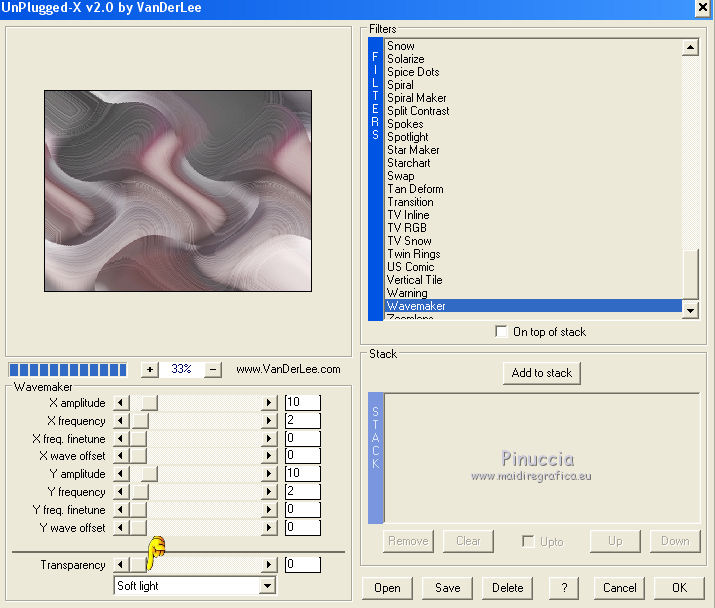Click the Delete button

point(508,588)
